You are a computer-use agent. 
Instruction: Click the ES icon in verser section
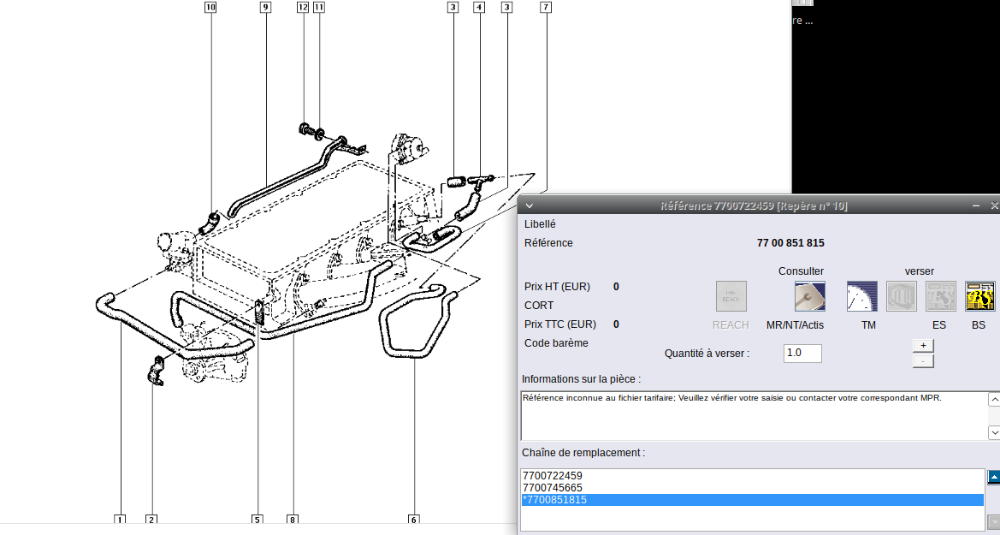[x=940, y=296]
